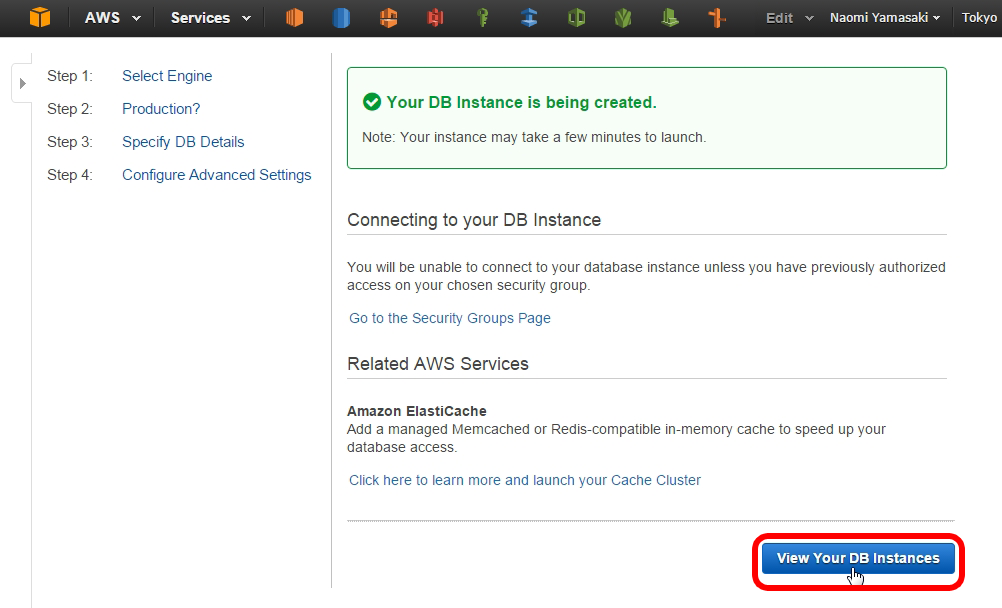Select the 'Your DB Instance is being created.' text
Image resolution: width=1002 pixels, height=608 pixels.
(521, 102)
